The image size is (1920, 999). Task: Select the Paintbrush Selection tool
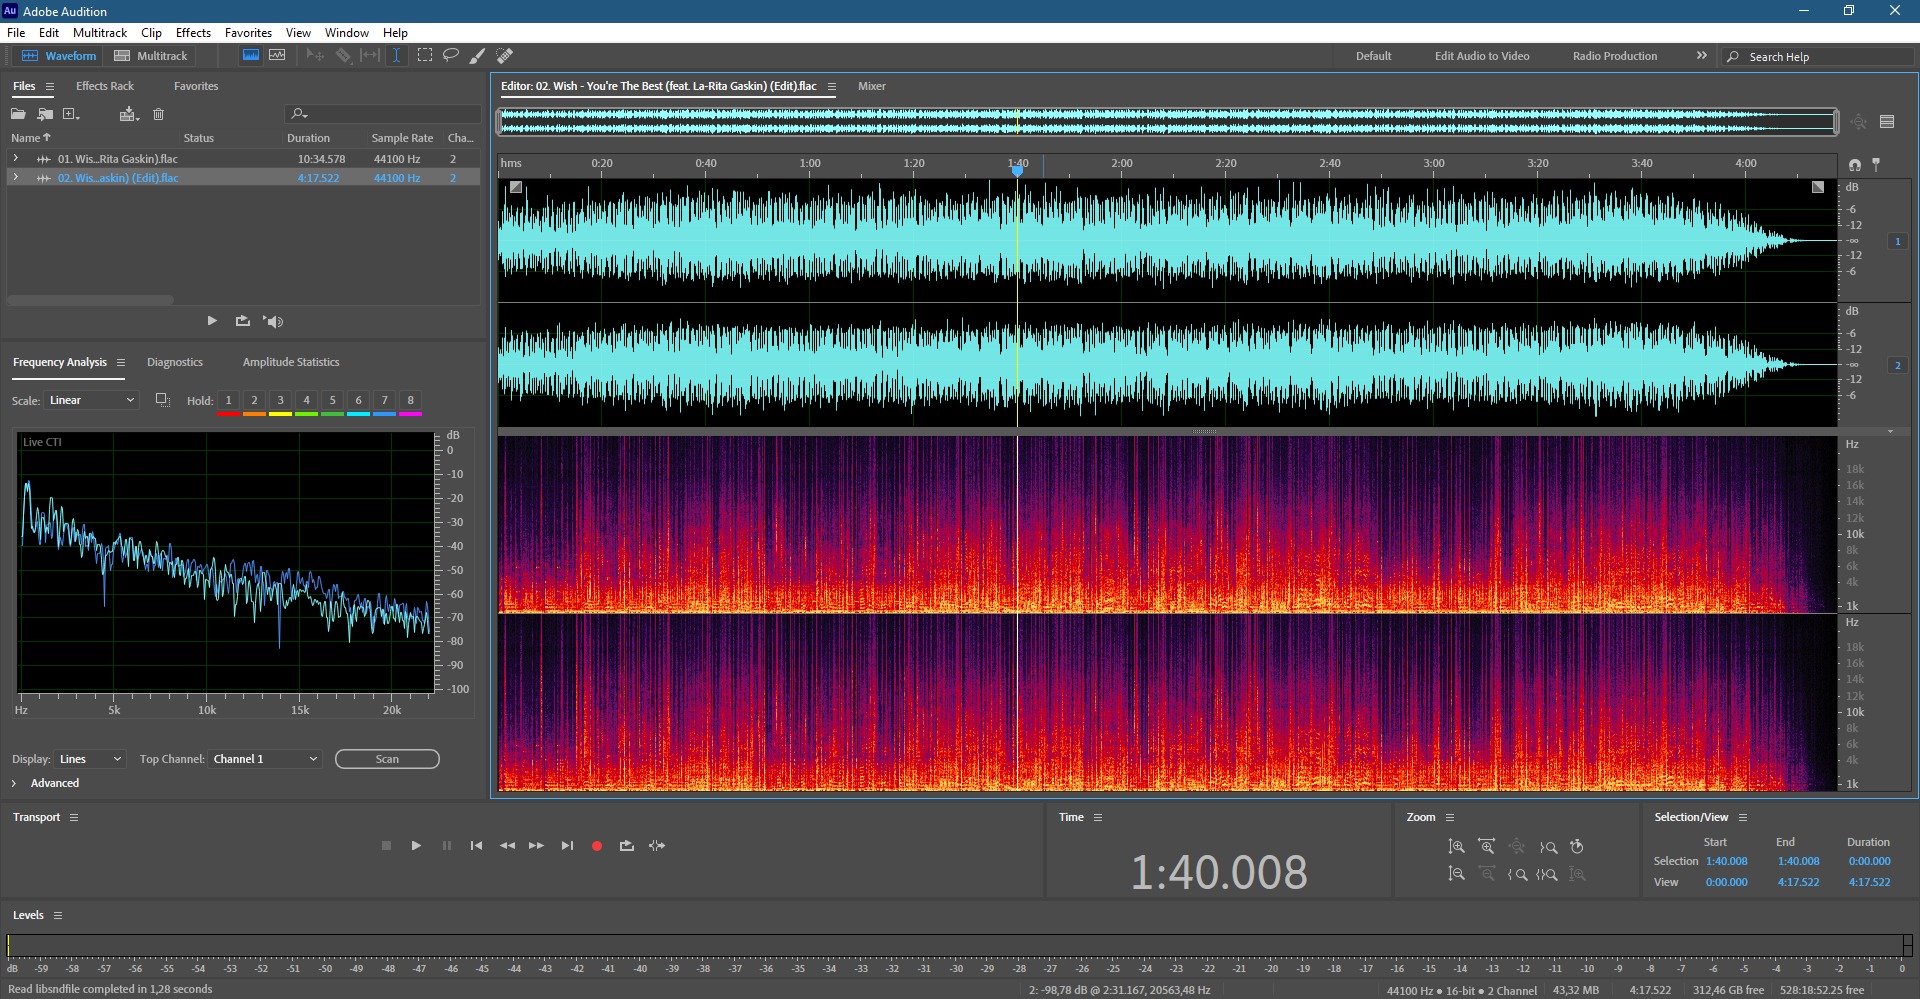point(478,56)
